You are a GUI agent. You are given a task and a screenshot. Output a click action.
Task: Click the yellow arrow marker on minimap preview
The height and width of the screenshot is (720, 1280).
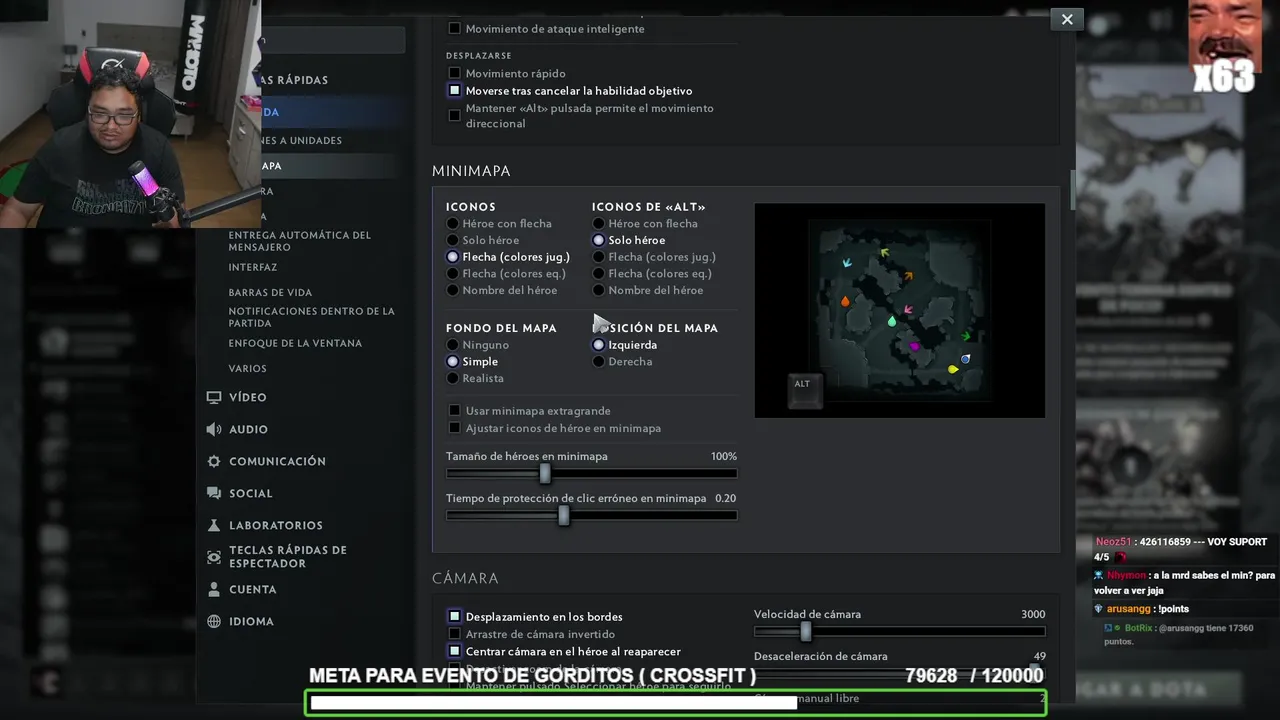tap(884, 252)
